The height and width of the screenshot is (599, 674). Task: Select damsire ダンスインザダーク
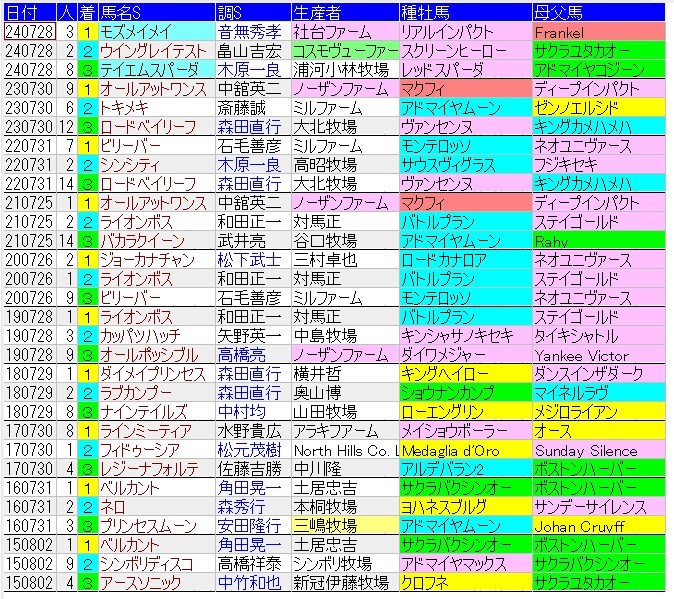[x=599, y=374]
